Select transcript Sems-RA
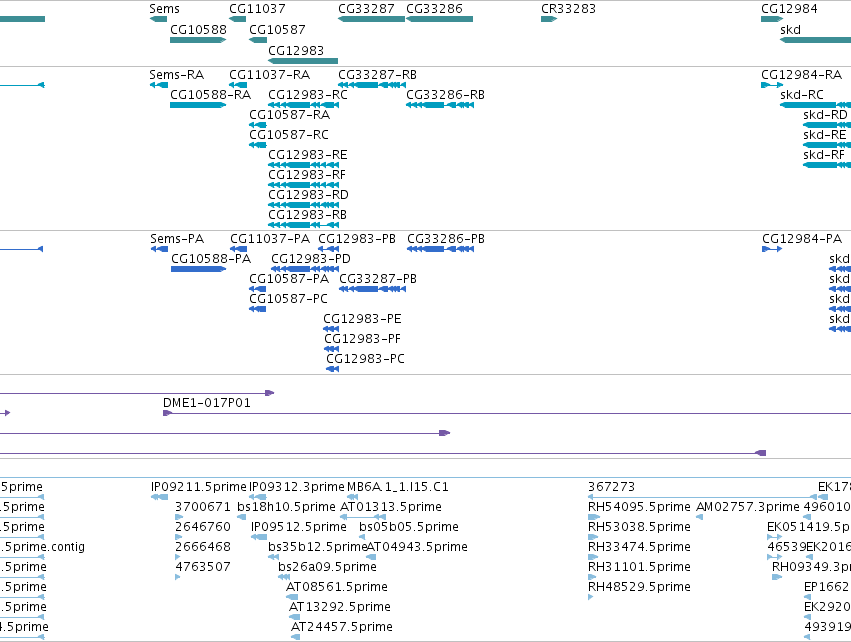 (177, 75)
